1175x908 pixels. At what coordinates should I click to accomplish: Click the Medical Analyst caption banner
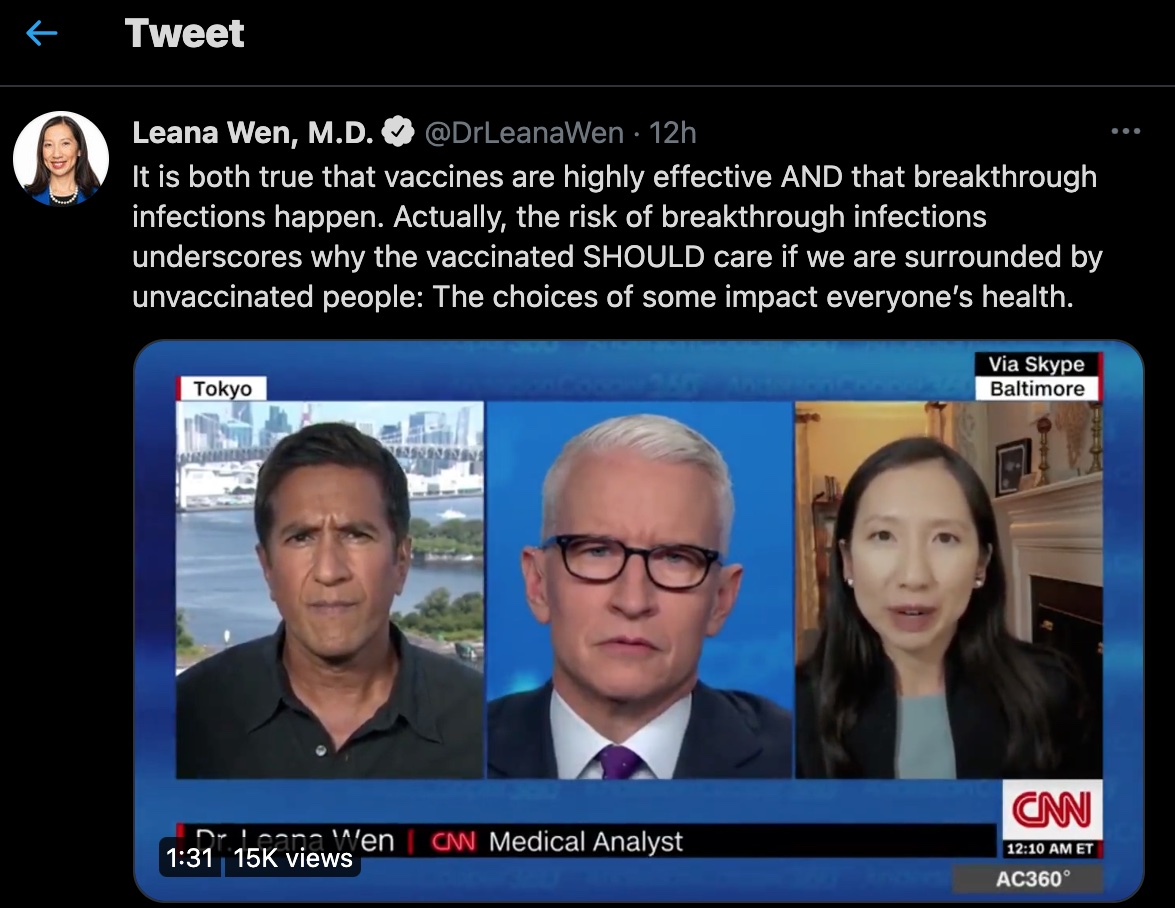pos(587,841)
